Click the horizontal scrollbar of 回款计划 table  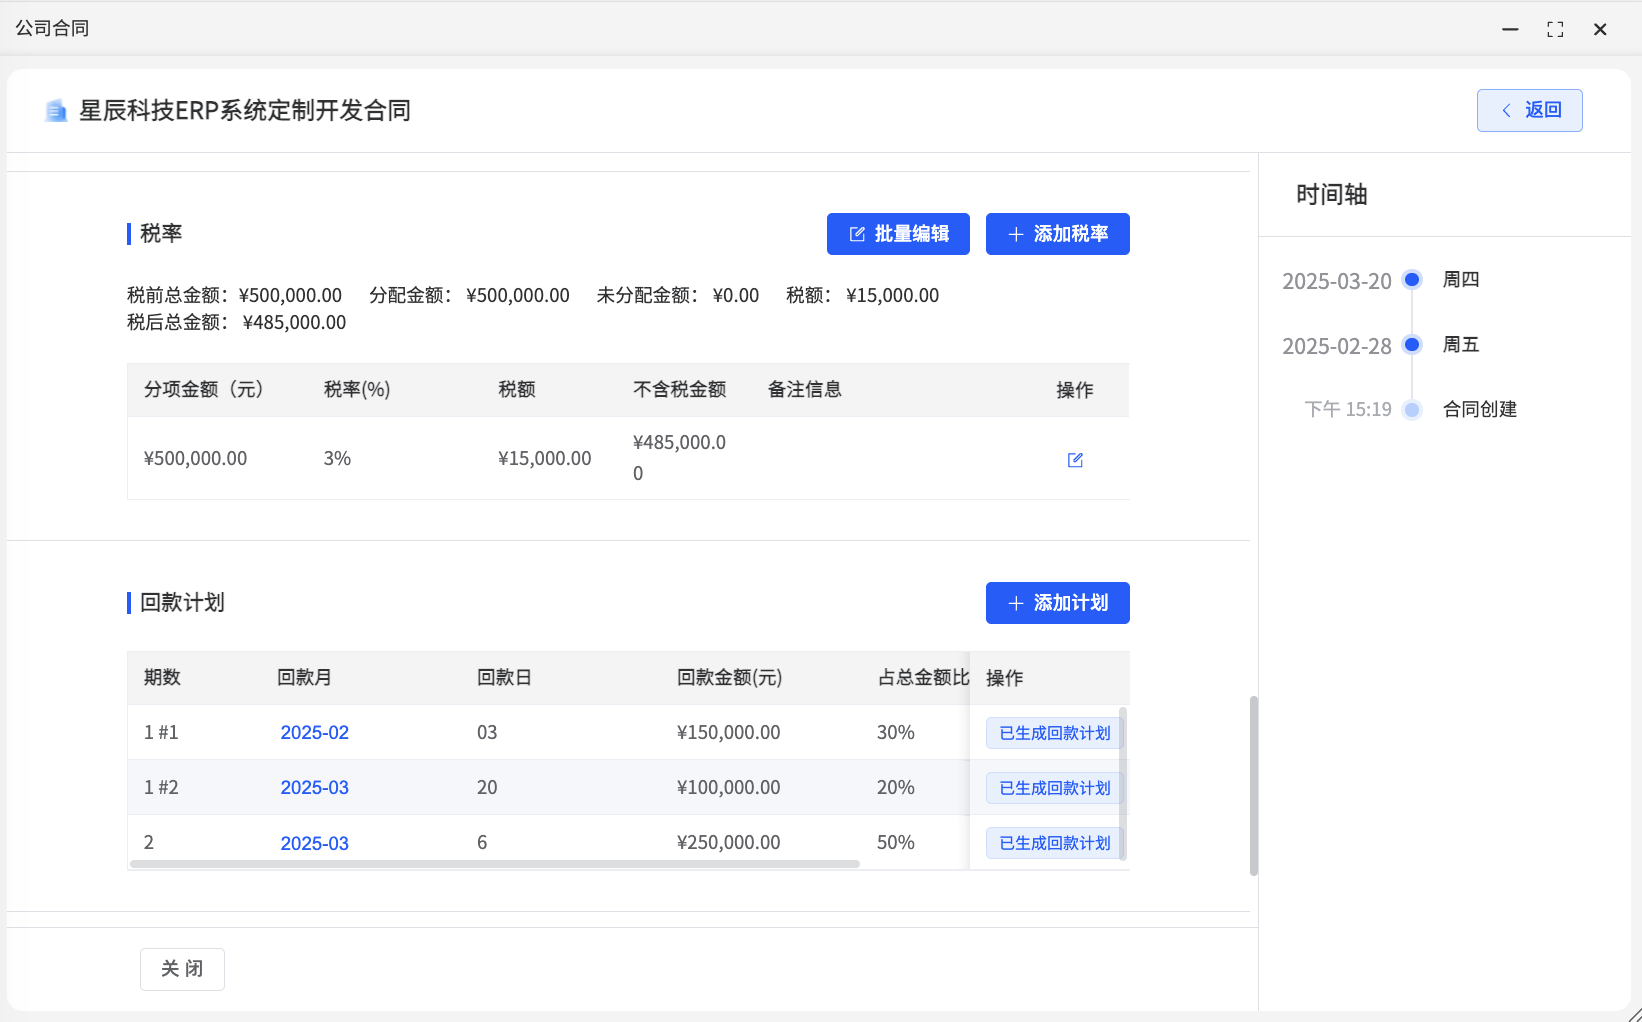tap(495, 864)
